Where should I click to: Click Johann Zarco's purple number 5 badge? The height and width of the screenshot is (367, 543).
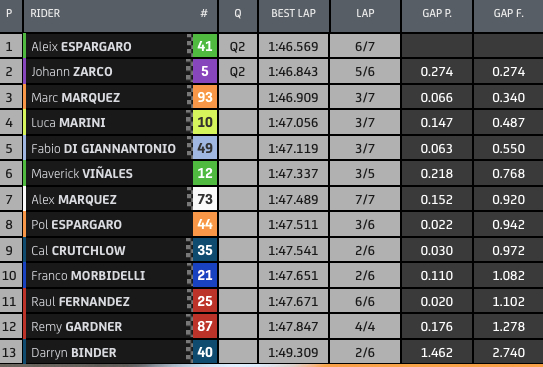coord(205,71)
